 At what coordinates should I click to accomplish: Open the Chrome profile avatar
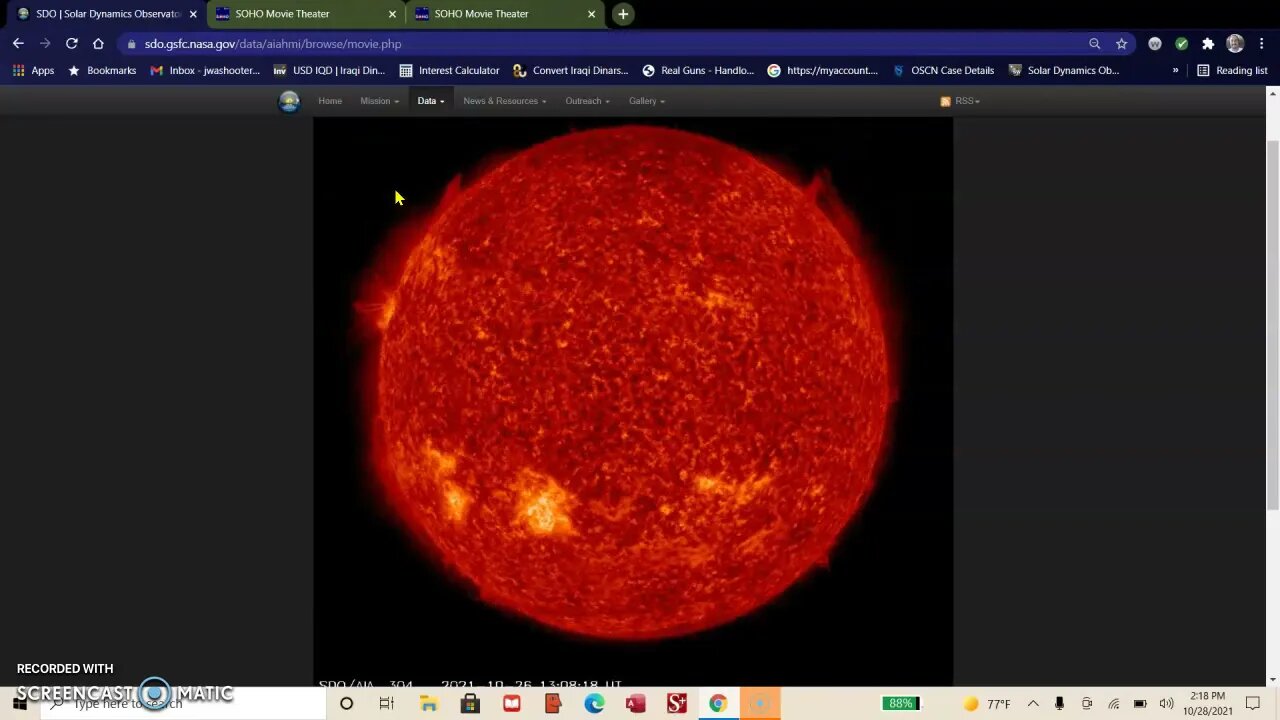point(1235,44)
